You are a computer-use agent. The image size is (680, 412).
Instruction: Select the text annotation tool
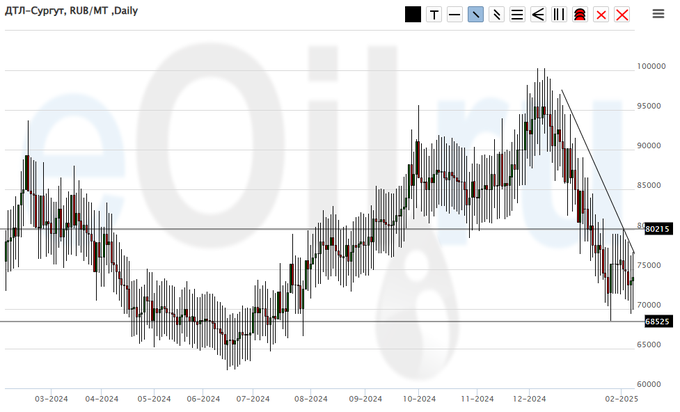(434, 14)
